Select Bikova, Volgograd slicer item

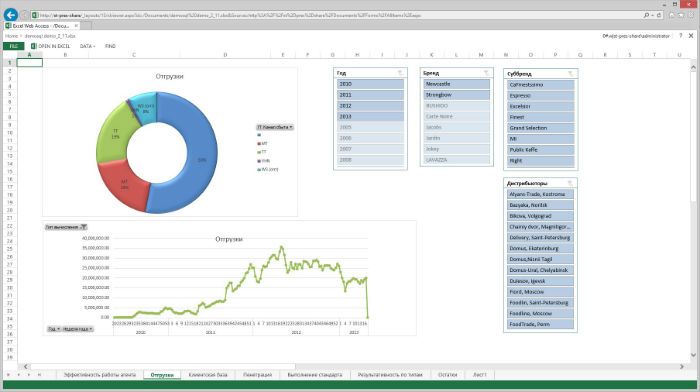[540, 216]
